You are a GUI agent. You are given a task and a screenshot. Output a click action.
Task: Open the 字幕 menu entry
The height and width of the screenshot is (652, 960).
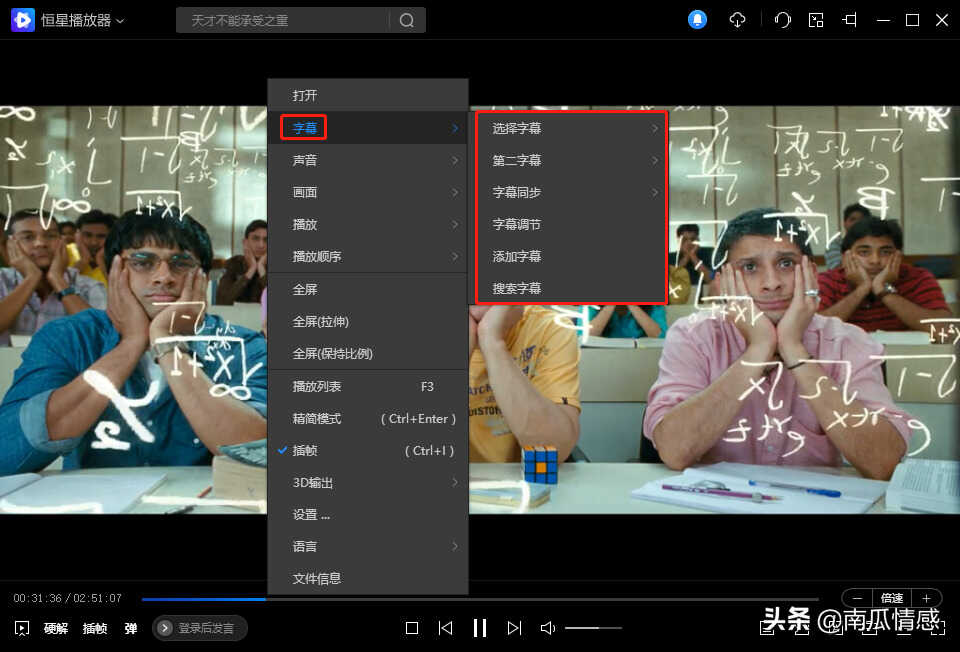(368, 128)
